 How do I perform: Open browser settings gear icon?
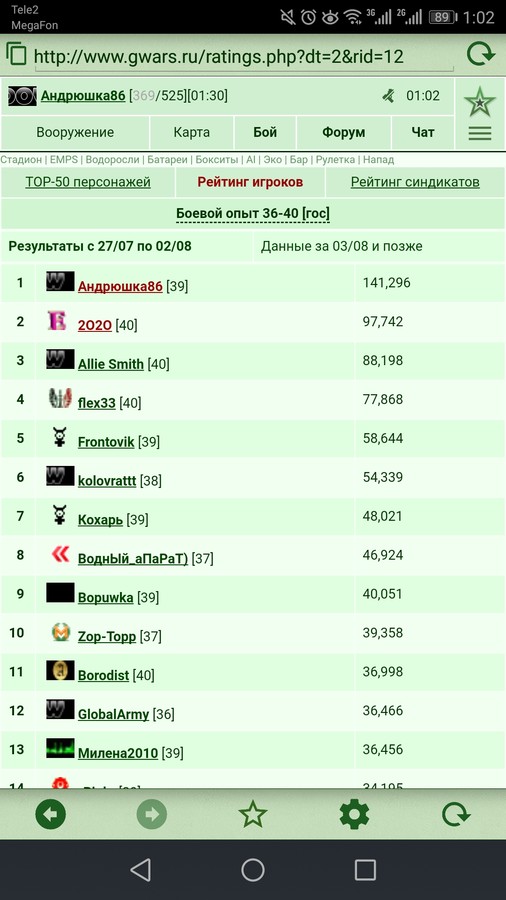354,814
